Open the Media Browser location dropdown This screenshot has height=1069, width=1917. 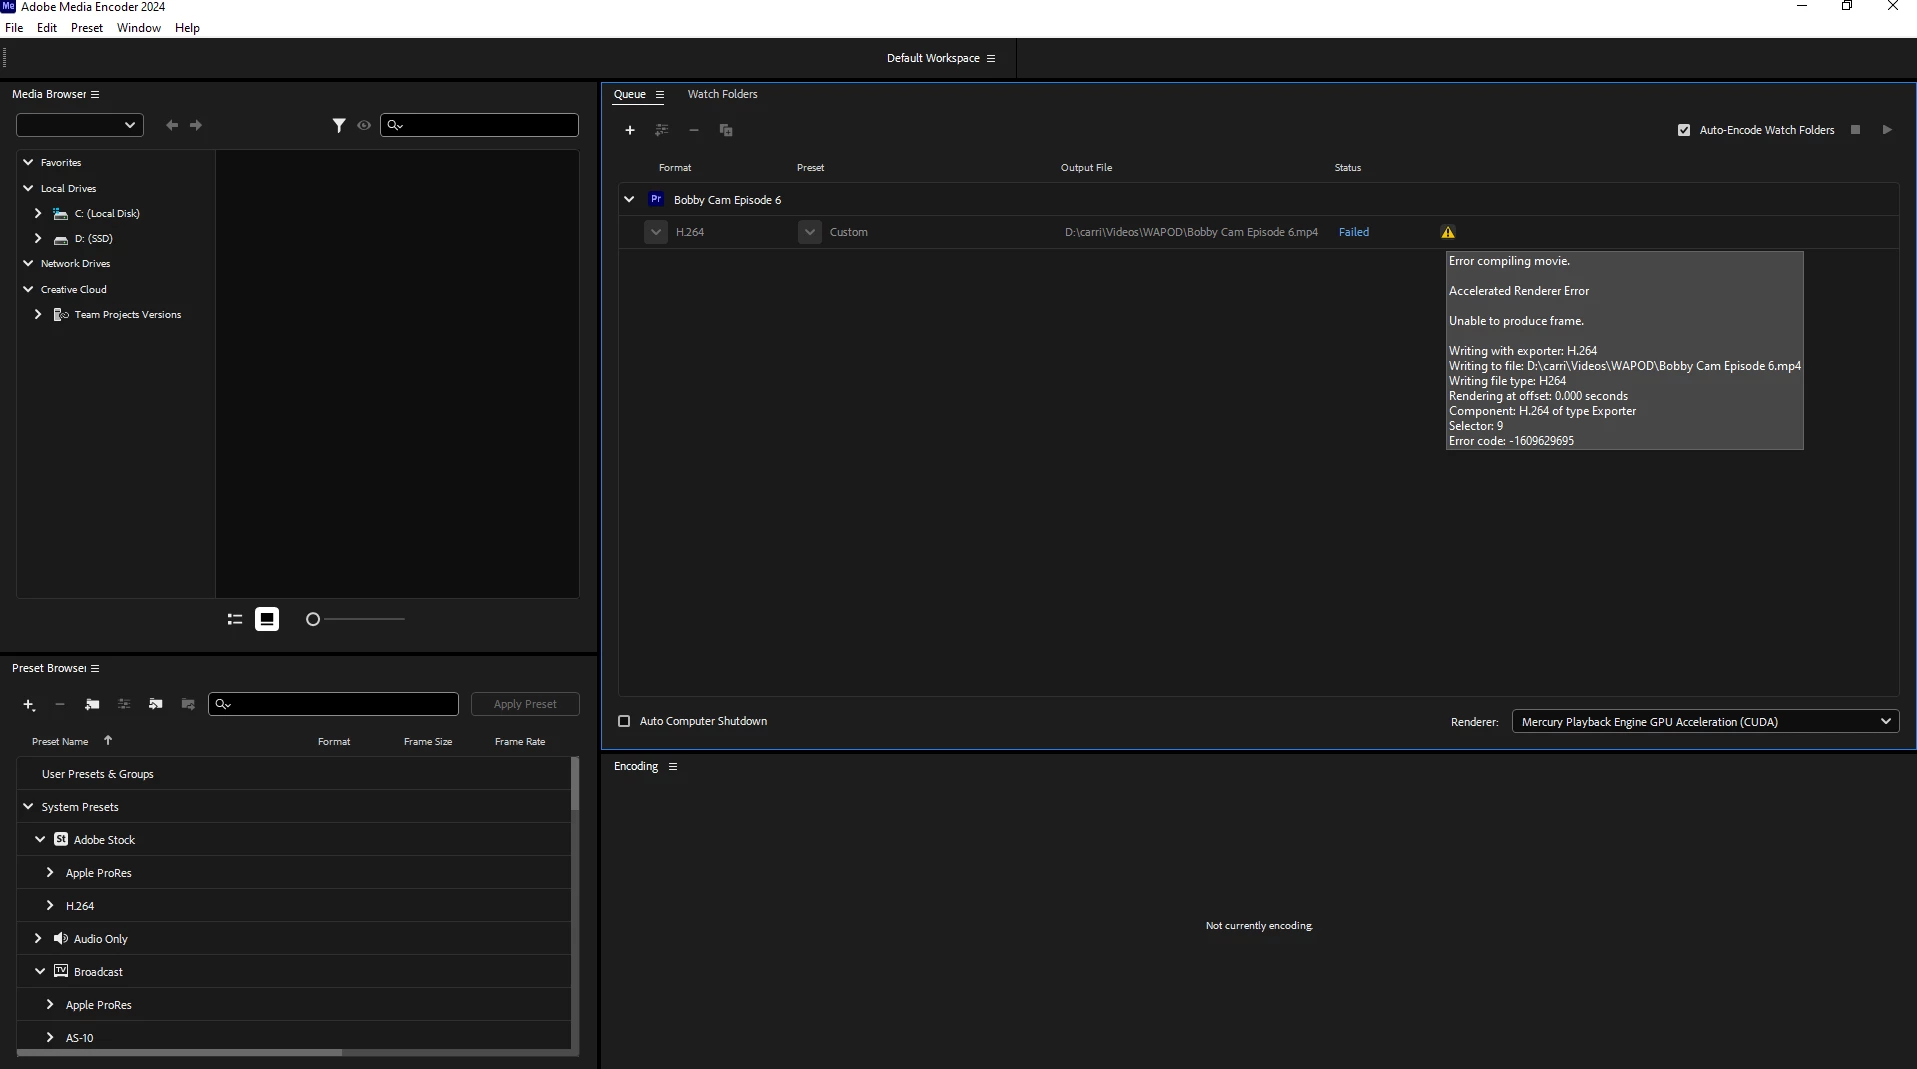(x=80, y=125)
